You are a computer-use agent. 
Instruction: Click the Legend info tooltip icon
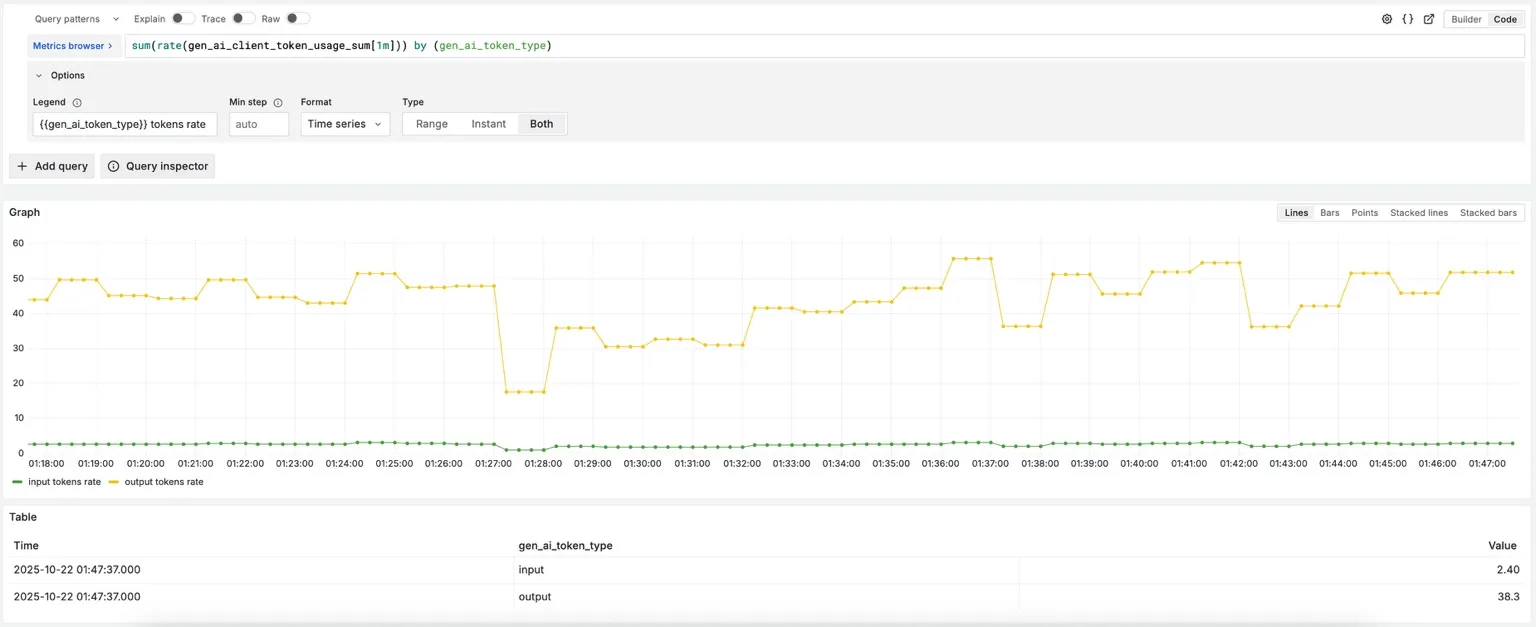[x=77, y=101]
